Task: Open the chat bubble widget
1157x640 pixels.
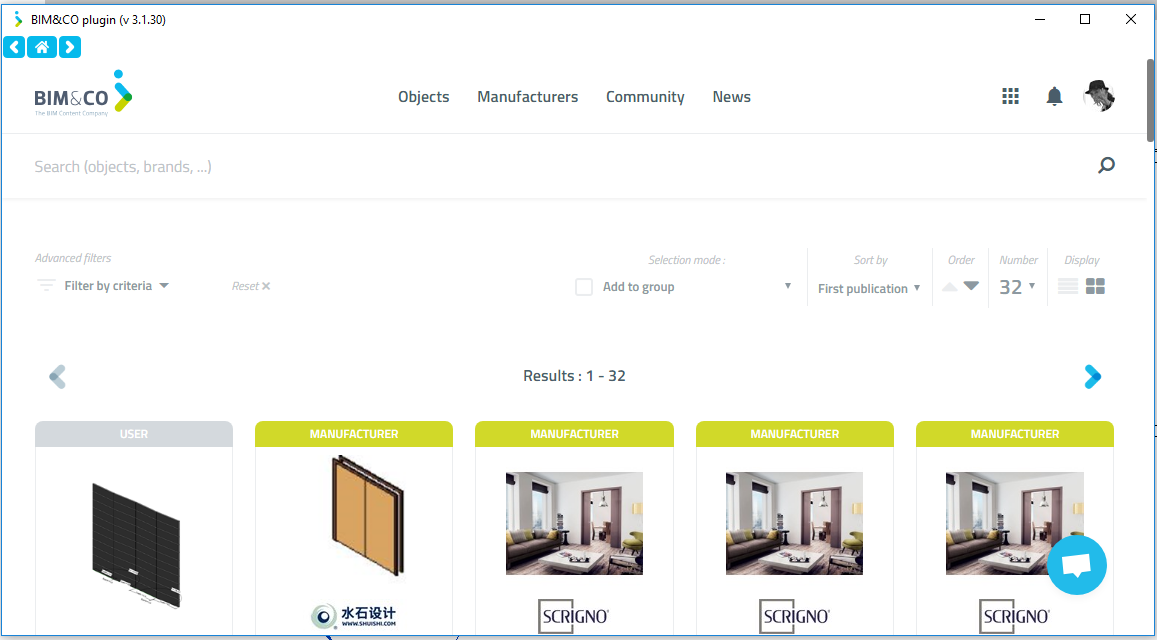Action: pyautogui.click(x=1077, y=565)
